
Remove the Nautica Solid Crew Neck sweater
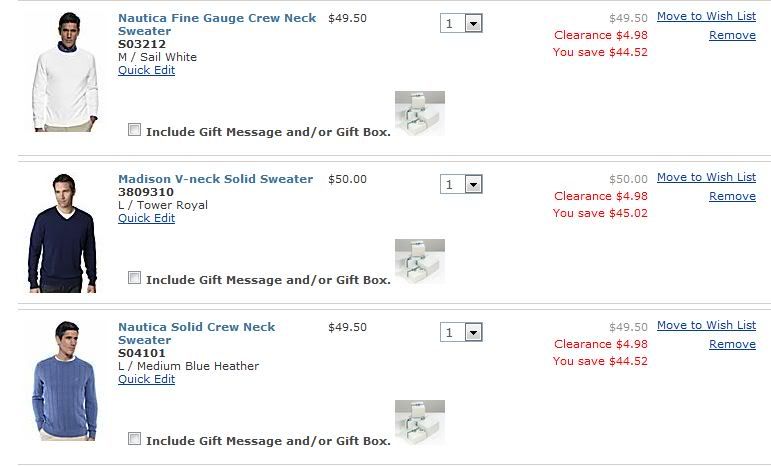[x=732, y=344]
